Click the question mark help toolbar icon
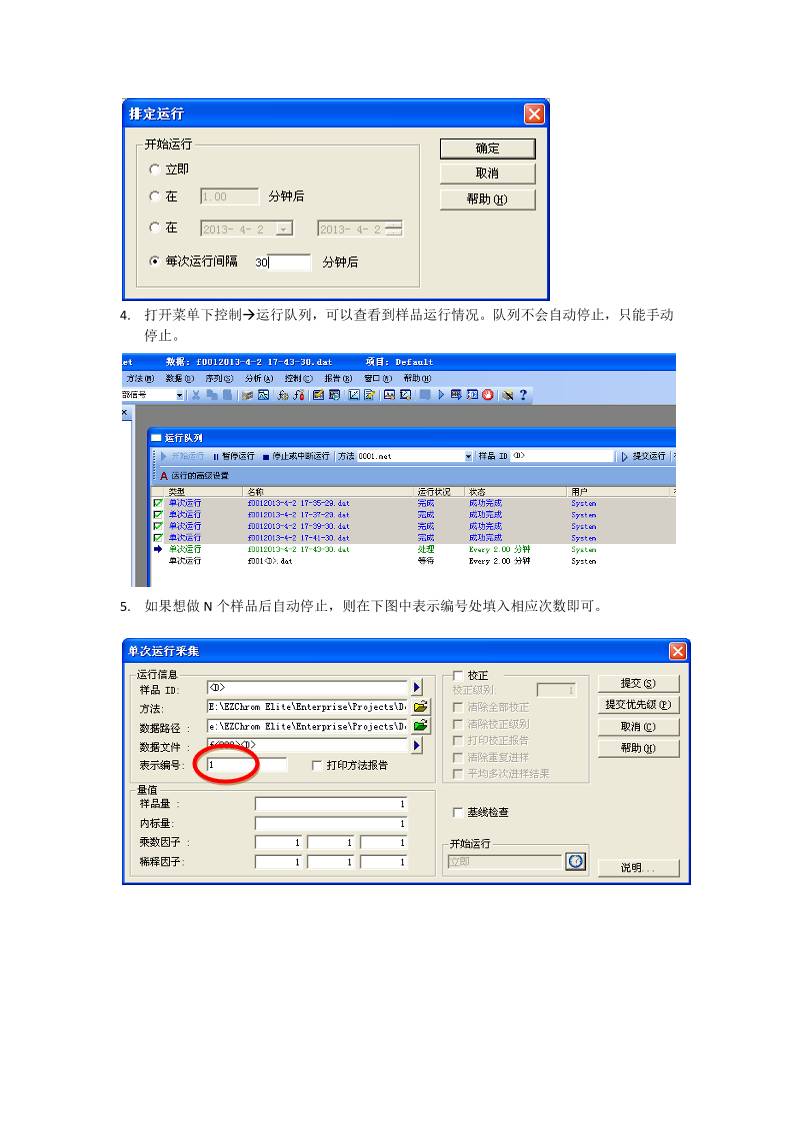Image resolution: width=793 pixels, height=1122 pixels. click(523, 395)
